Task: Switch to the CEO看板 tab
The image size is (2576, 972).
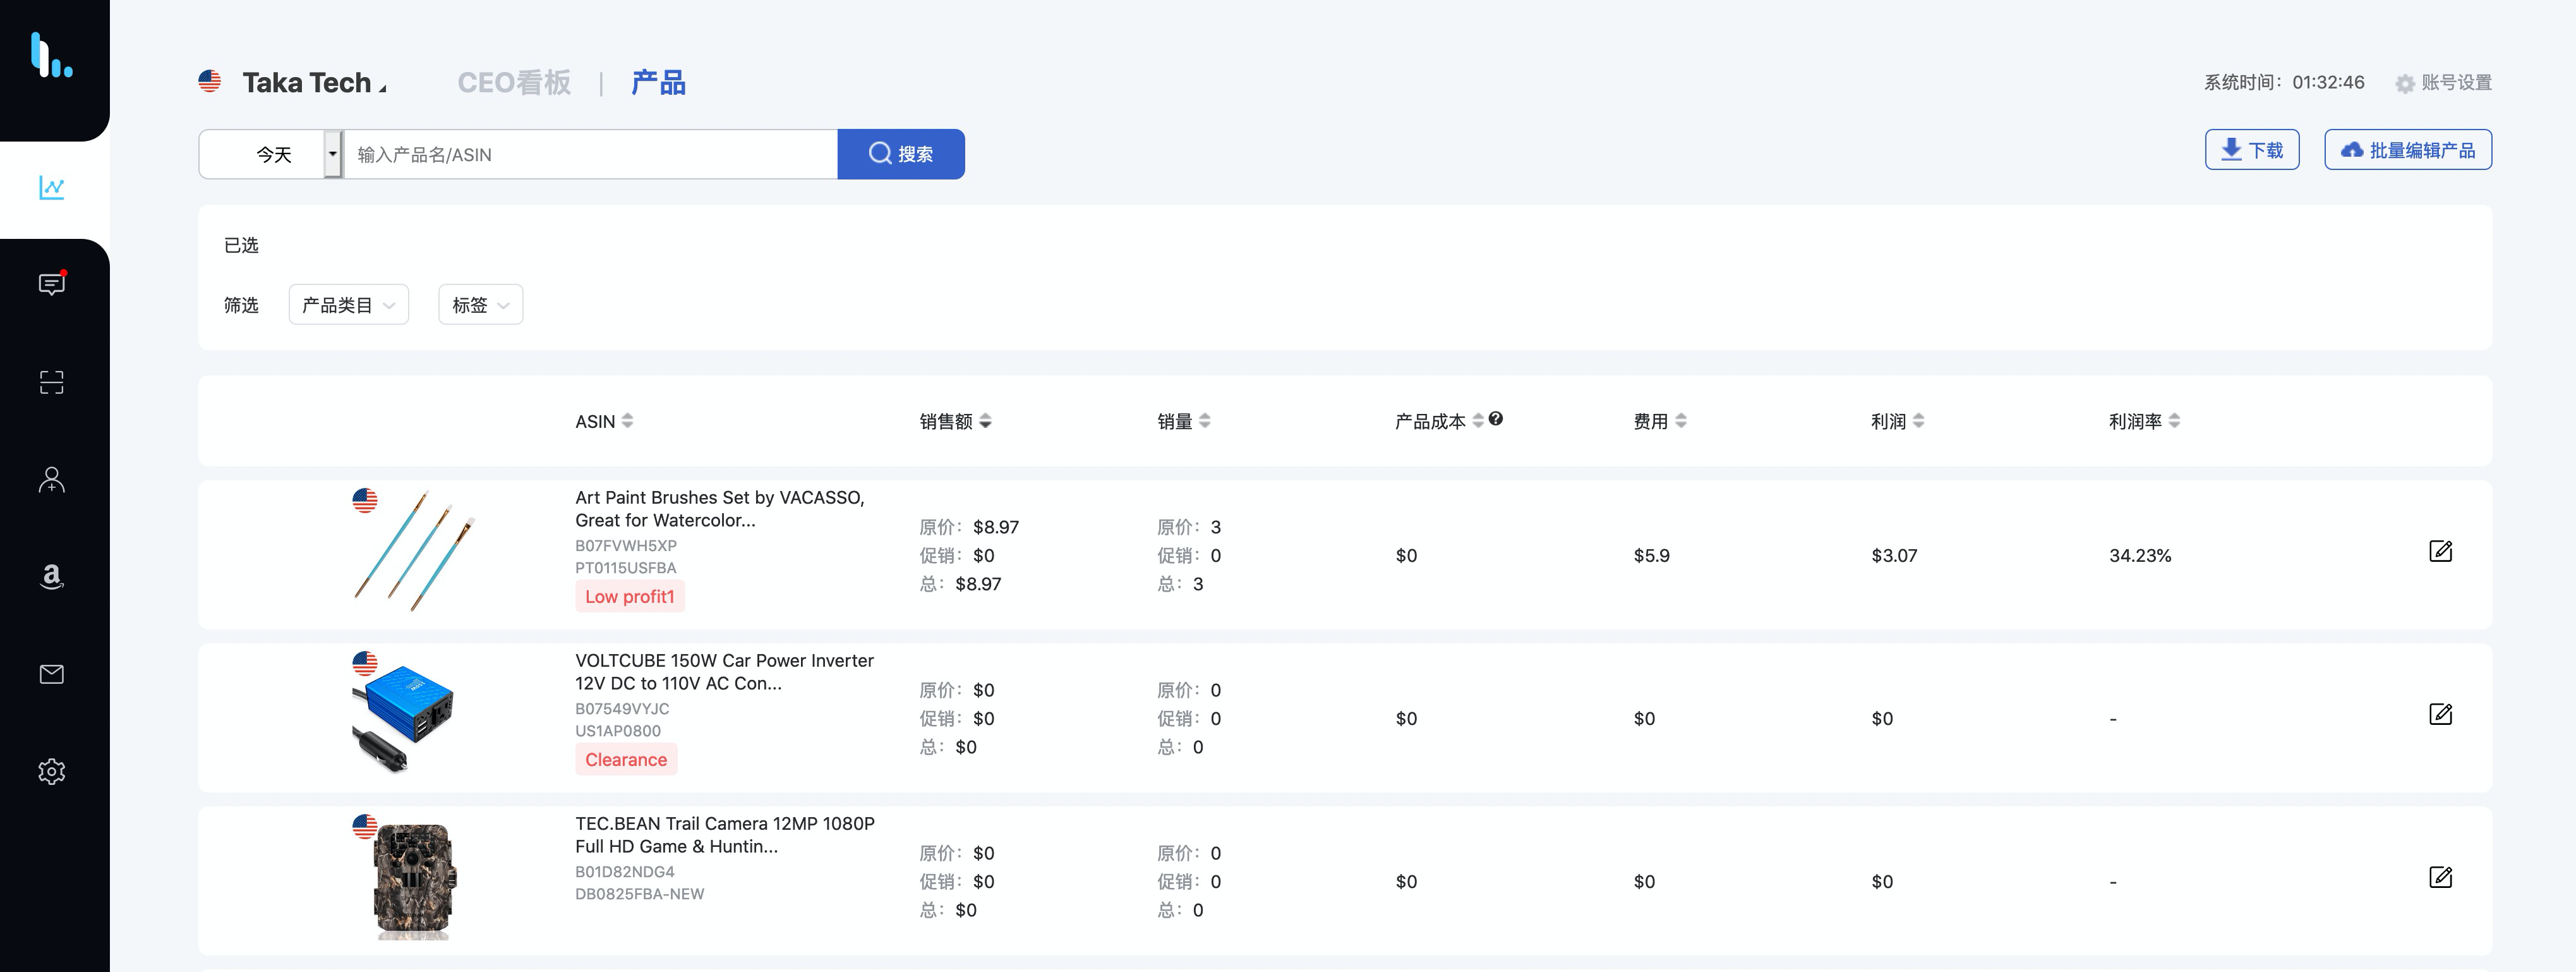Action: (514, 82)
